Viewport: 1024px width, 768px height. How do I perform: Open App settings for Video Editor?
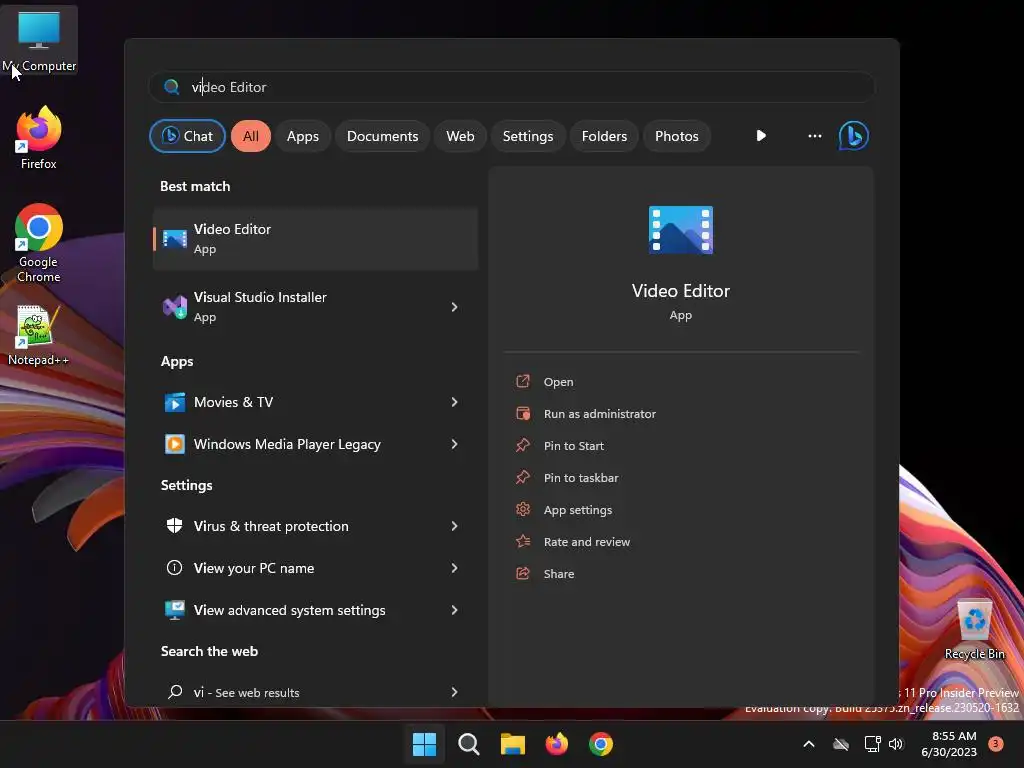click(x=578, y=510)
